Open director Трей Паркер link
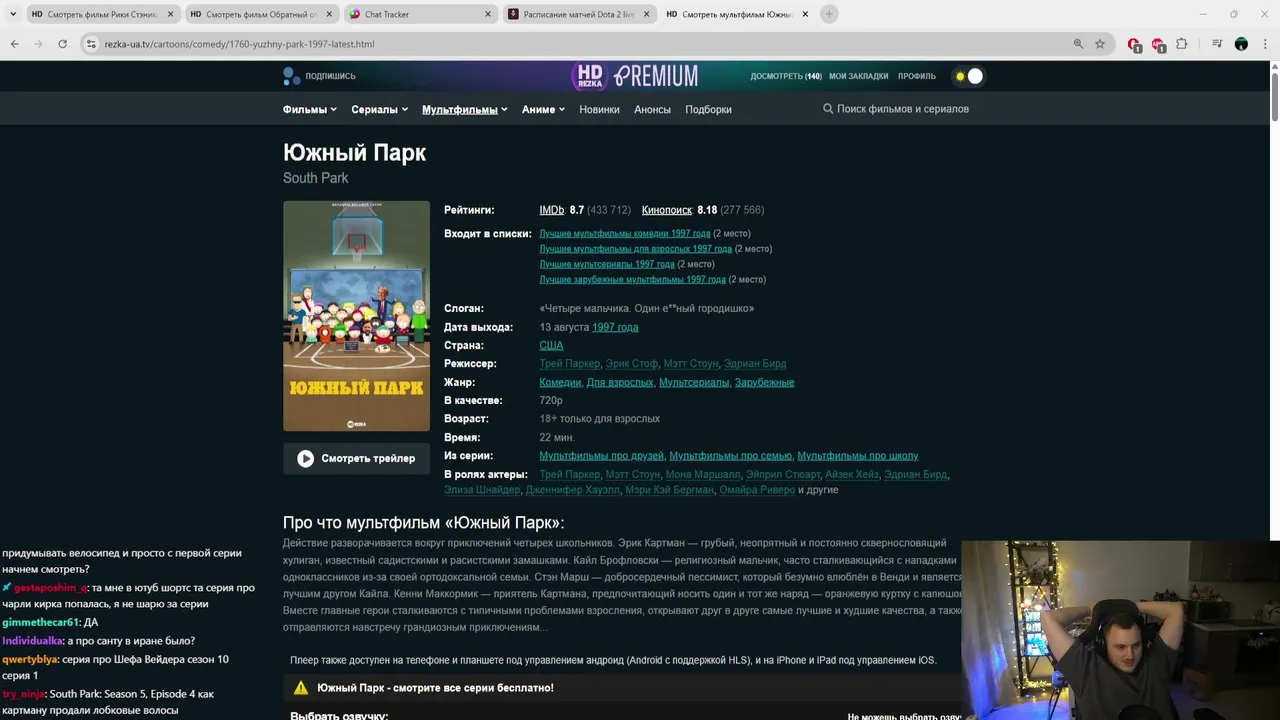The image size is (1280, 720). tap(569, 364)
